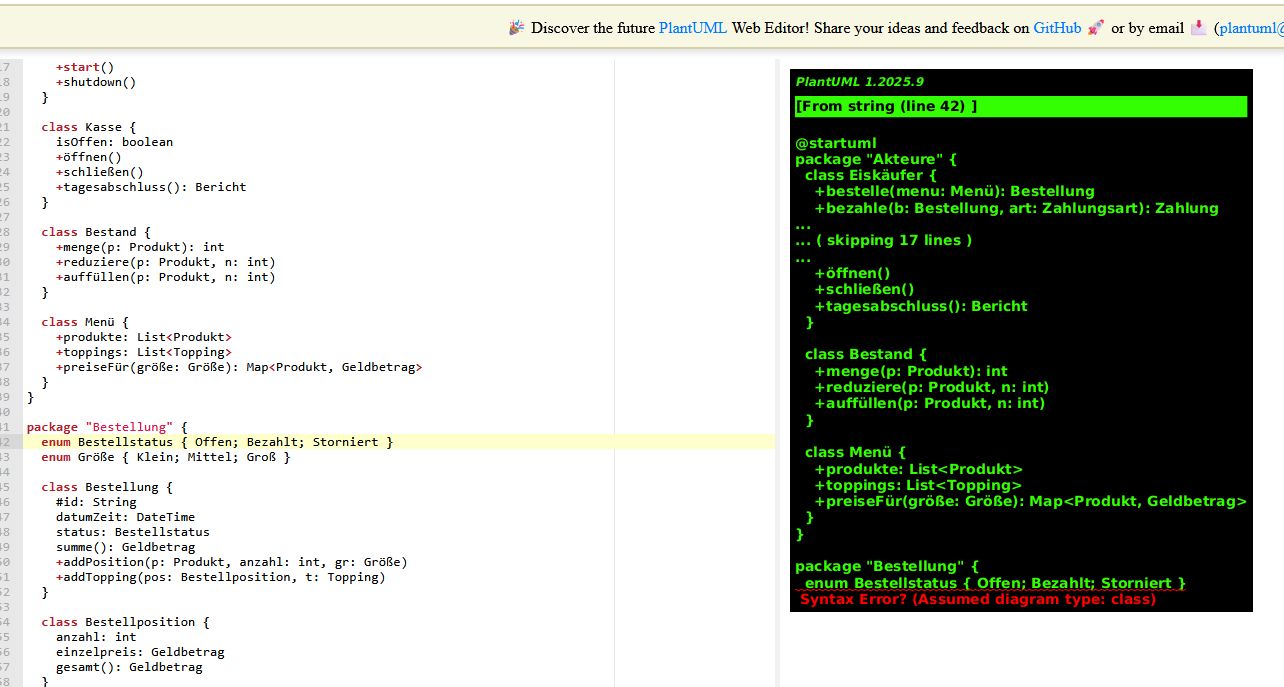The width and height of the screenshot is (1284, 687).
Task: Click the rendered error diagram image
Action: pos(1020,340)
